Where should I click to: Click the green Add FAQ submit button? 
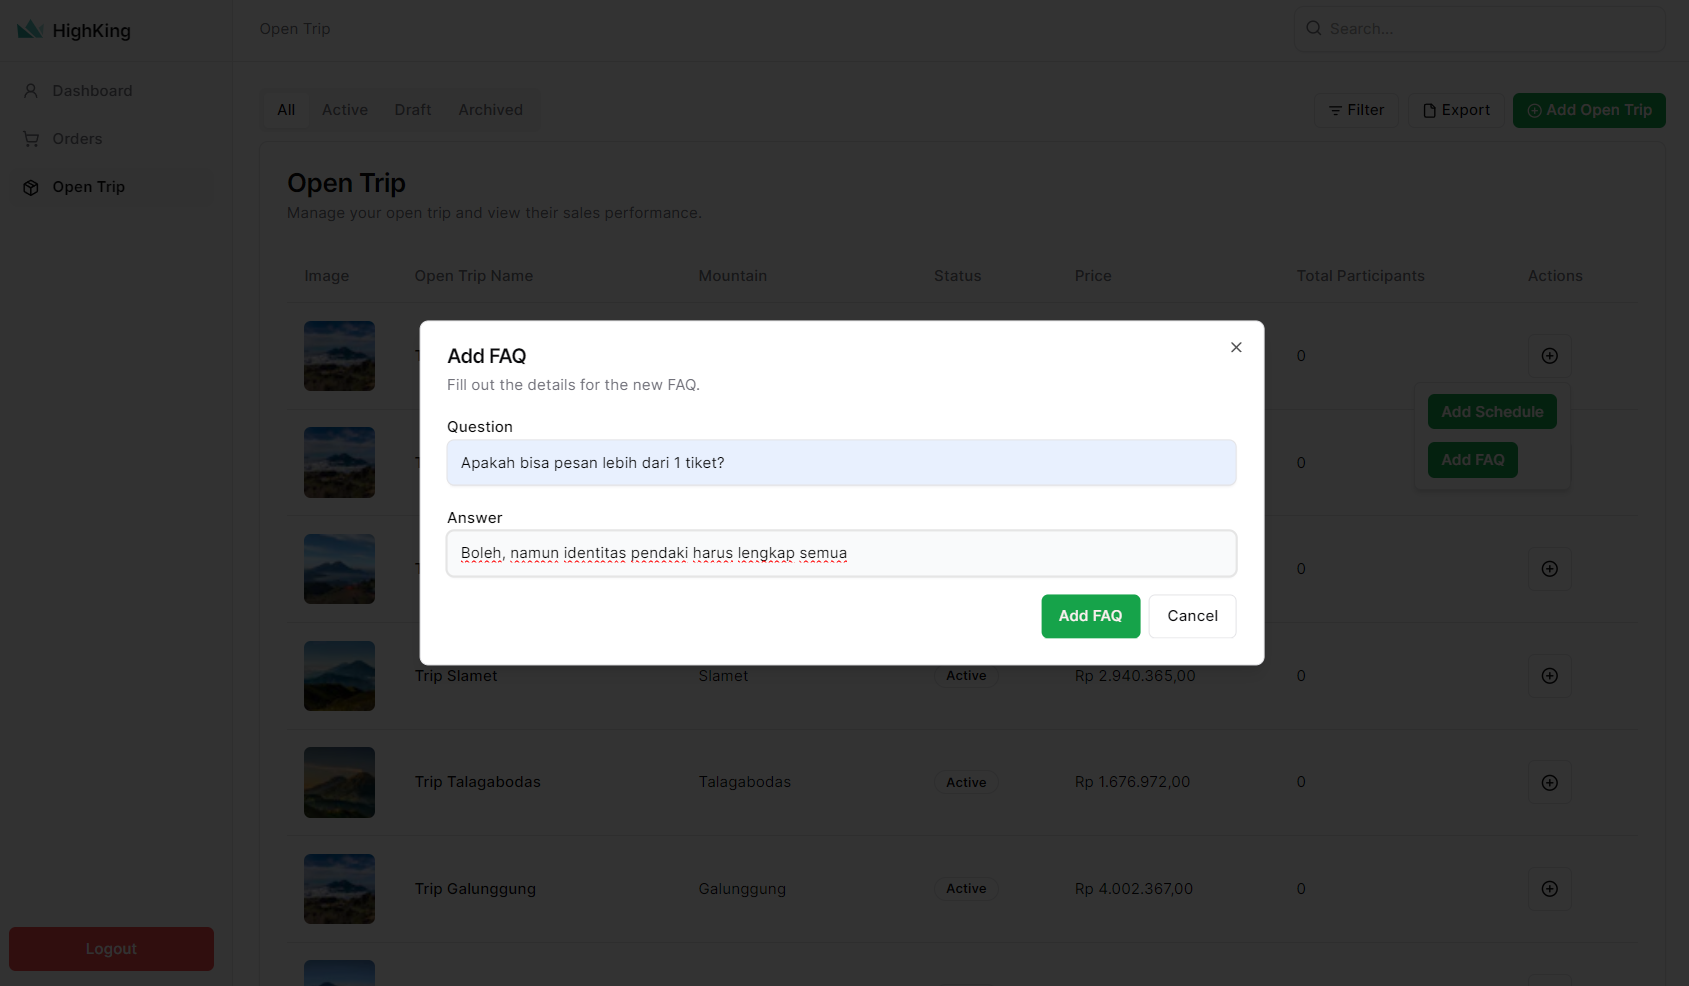coord(1090,616)
